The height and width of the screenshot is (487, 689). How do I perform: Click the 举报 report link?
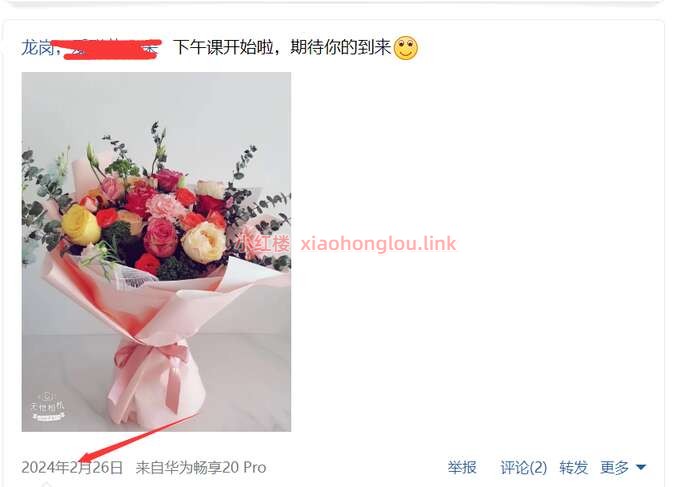[462, 467]
